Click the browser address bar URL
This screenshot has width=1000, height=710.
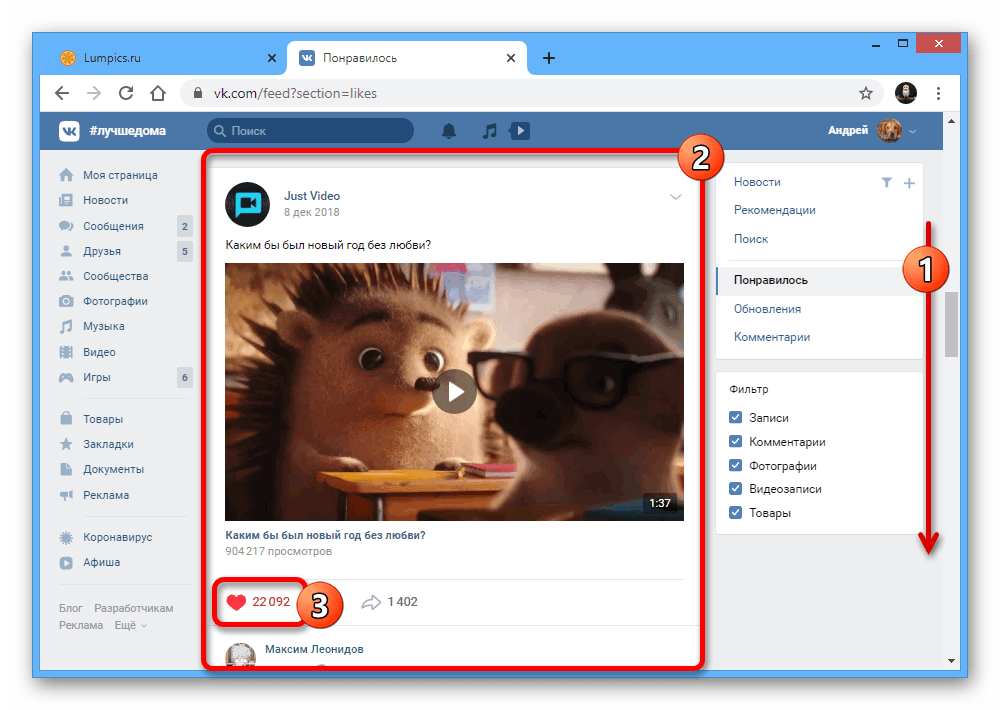coord(295,94)
